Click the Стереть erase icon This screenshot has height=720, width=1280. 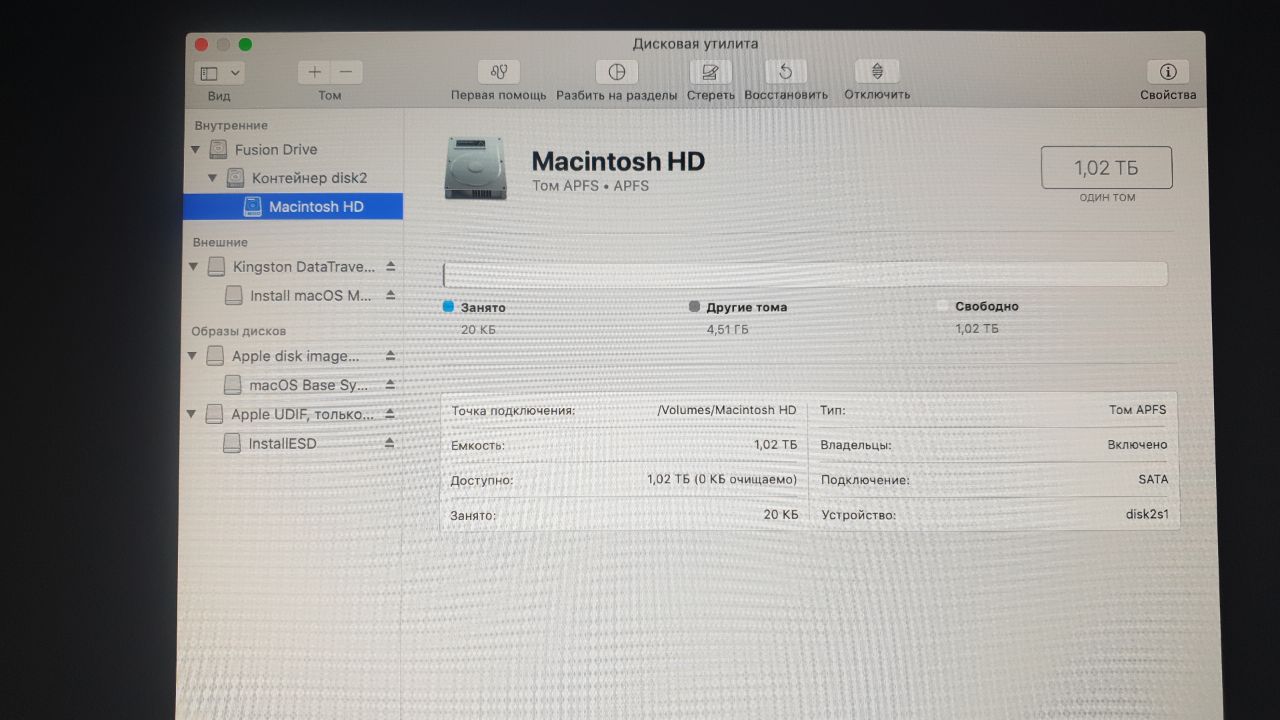coord(710,72)
